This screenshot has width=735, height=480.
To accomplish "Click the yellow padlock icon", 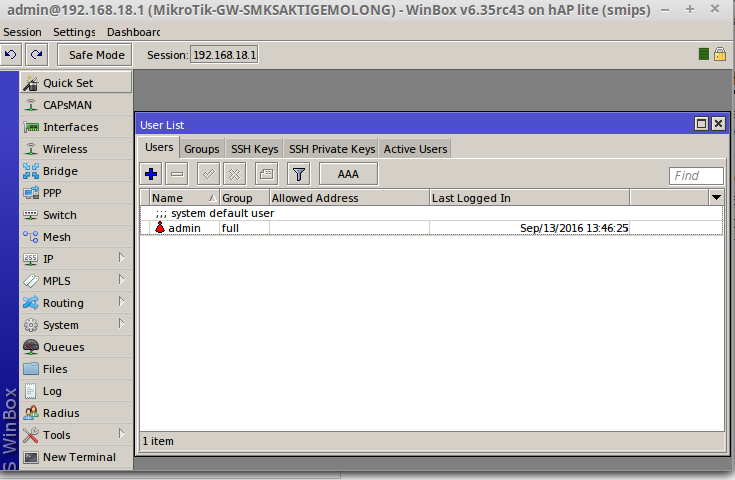I will 720,54.
